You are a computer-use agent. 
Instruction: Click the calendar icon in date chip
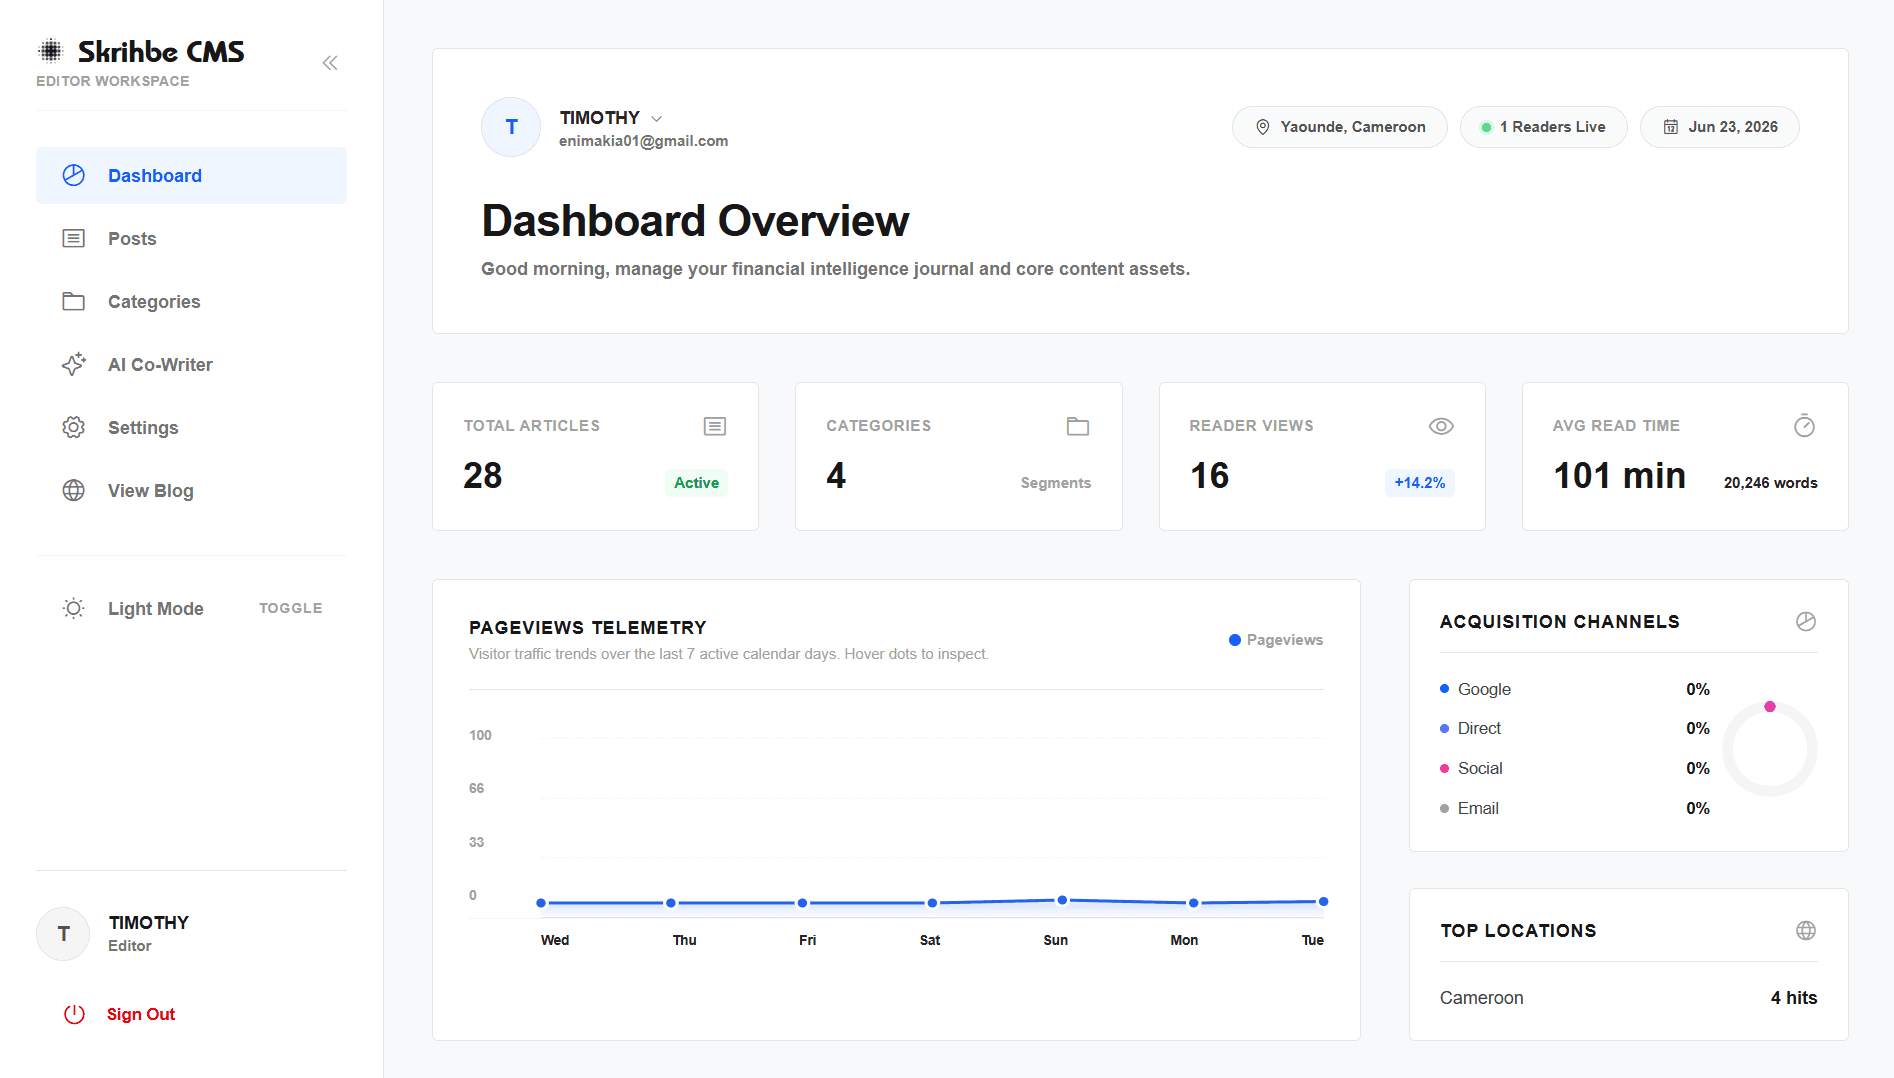point(1671,127)
